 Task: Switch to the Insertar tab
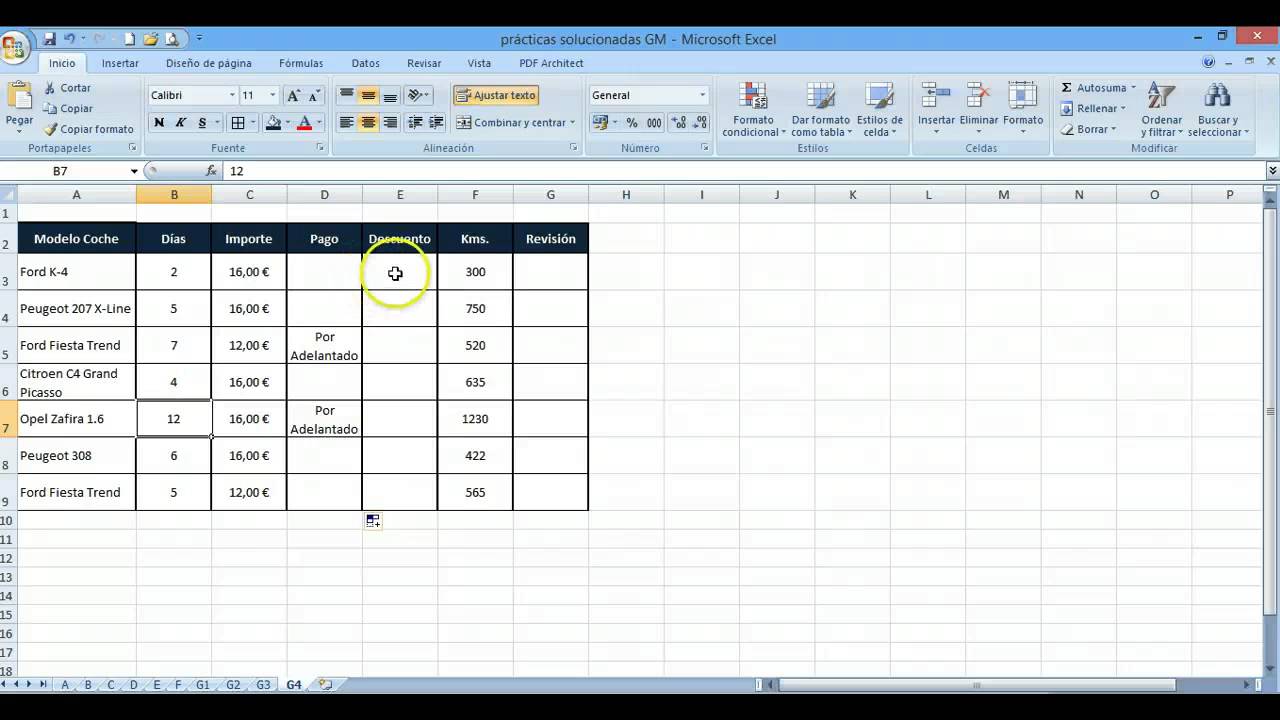[120, 63]
